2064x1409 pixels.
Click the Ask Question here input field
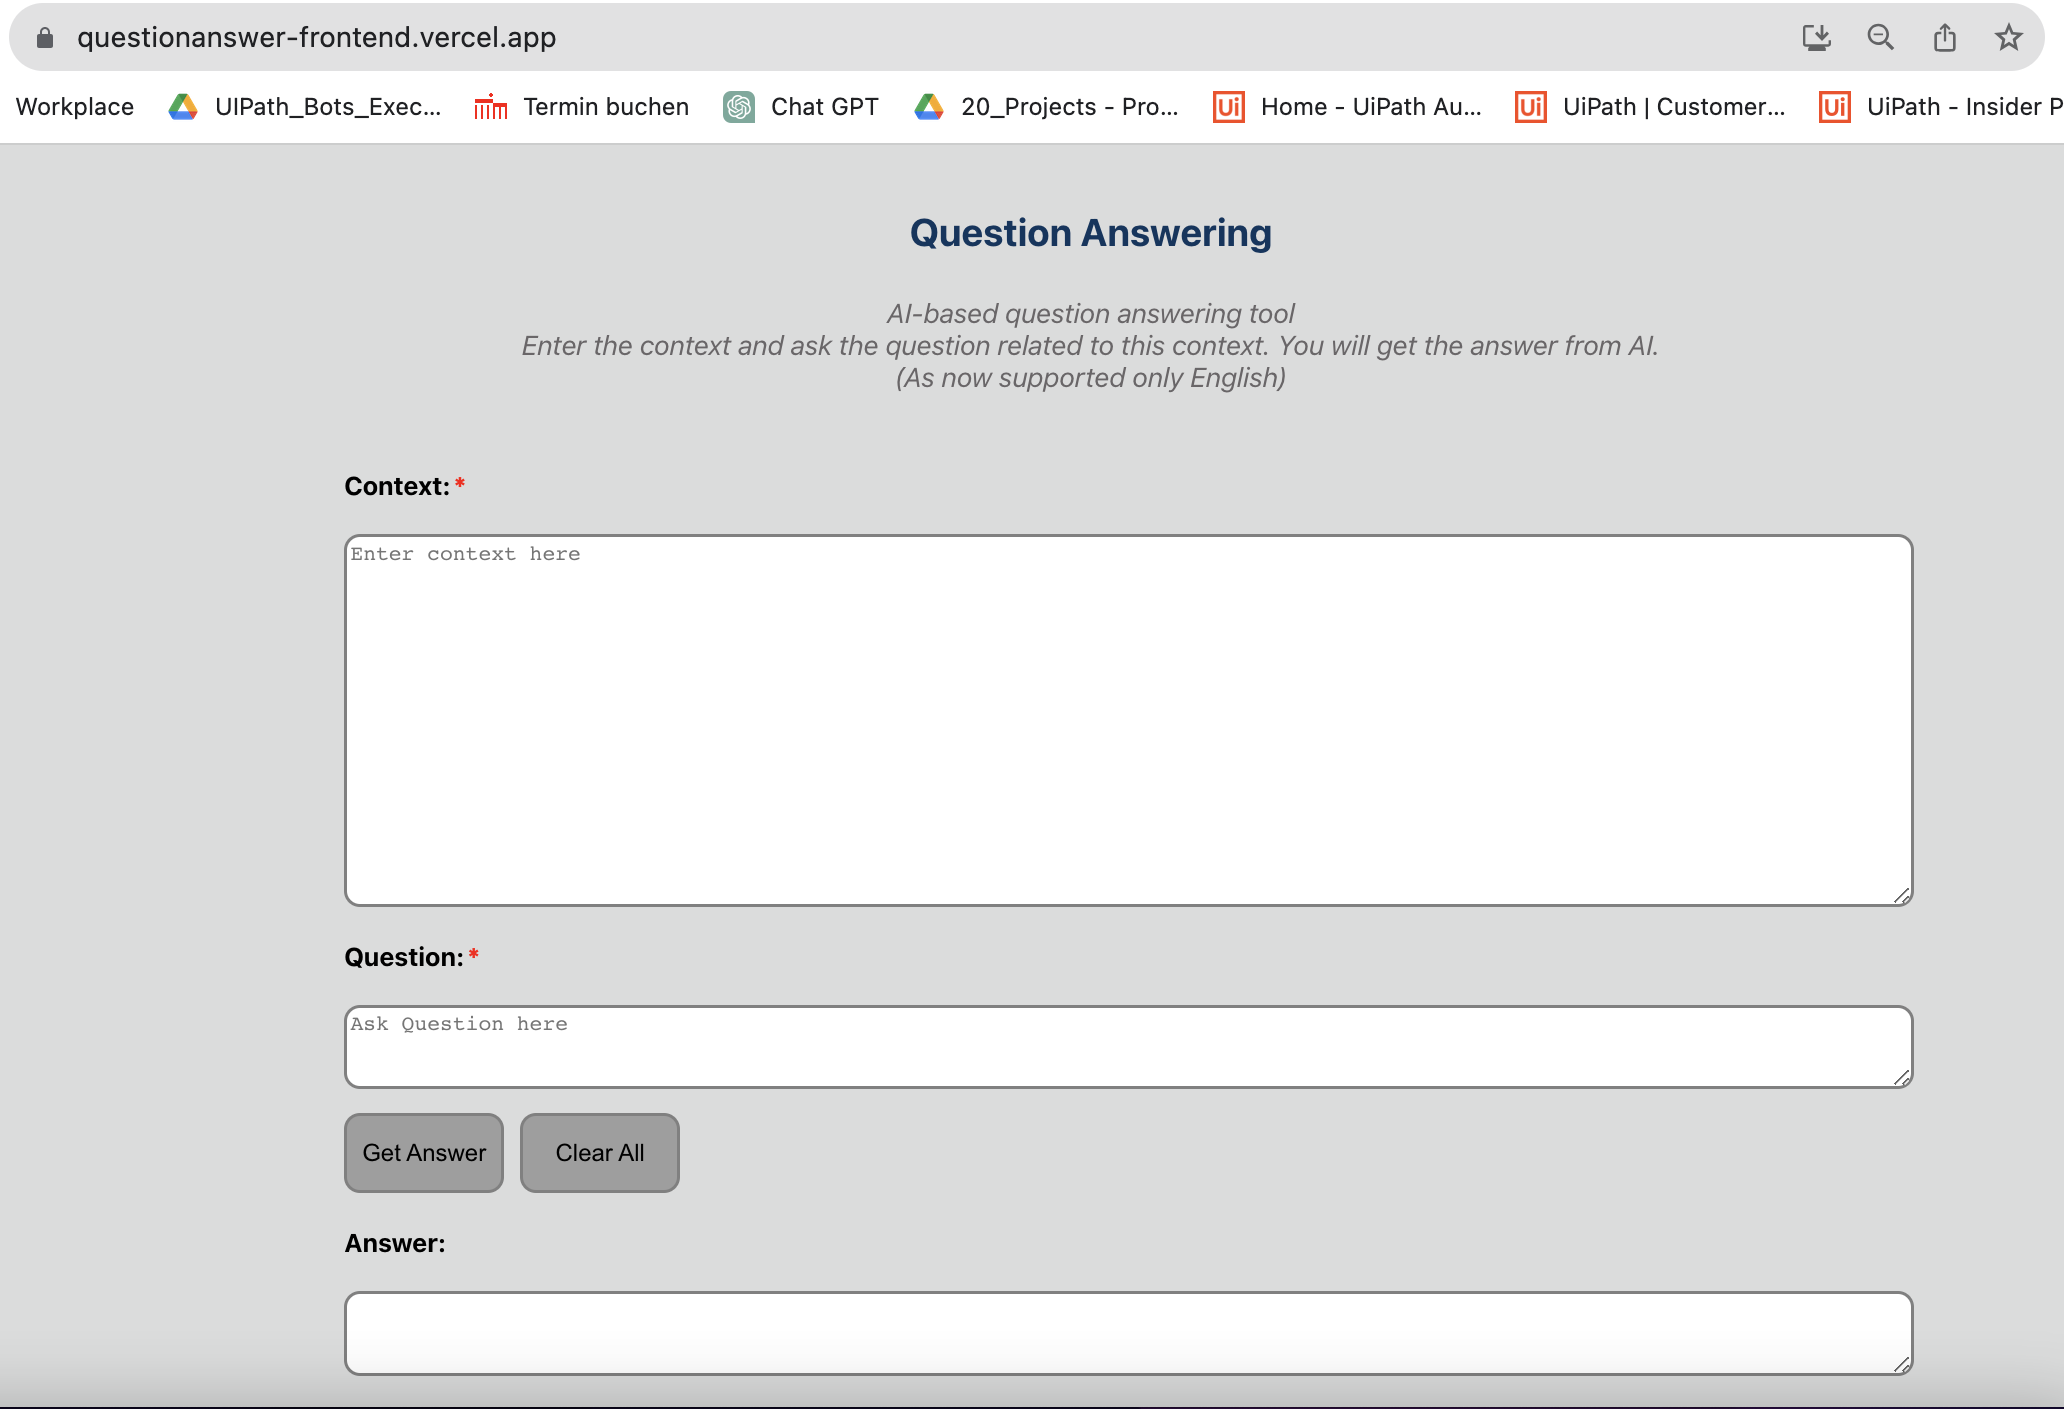tap(1128, 1046)
